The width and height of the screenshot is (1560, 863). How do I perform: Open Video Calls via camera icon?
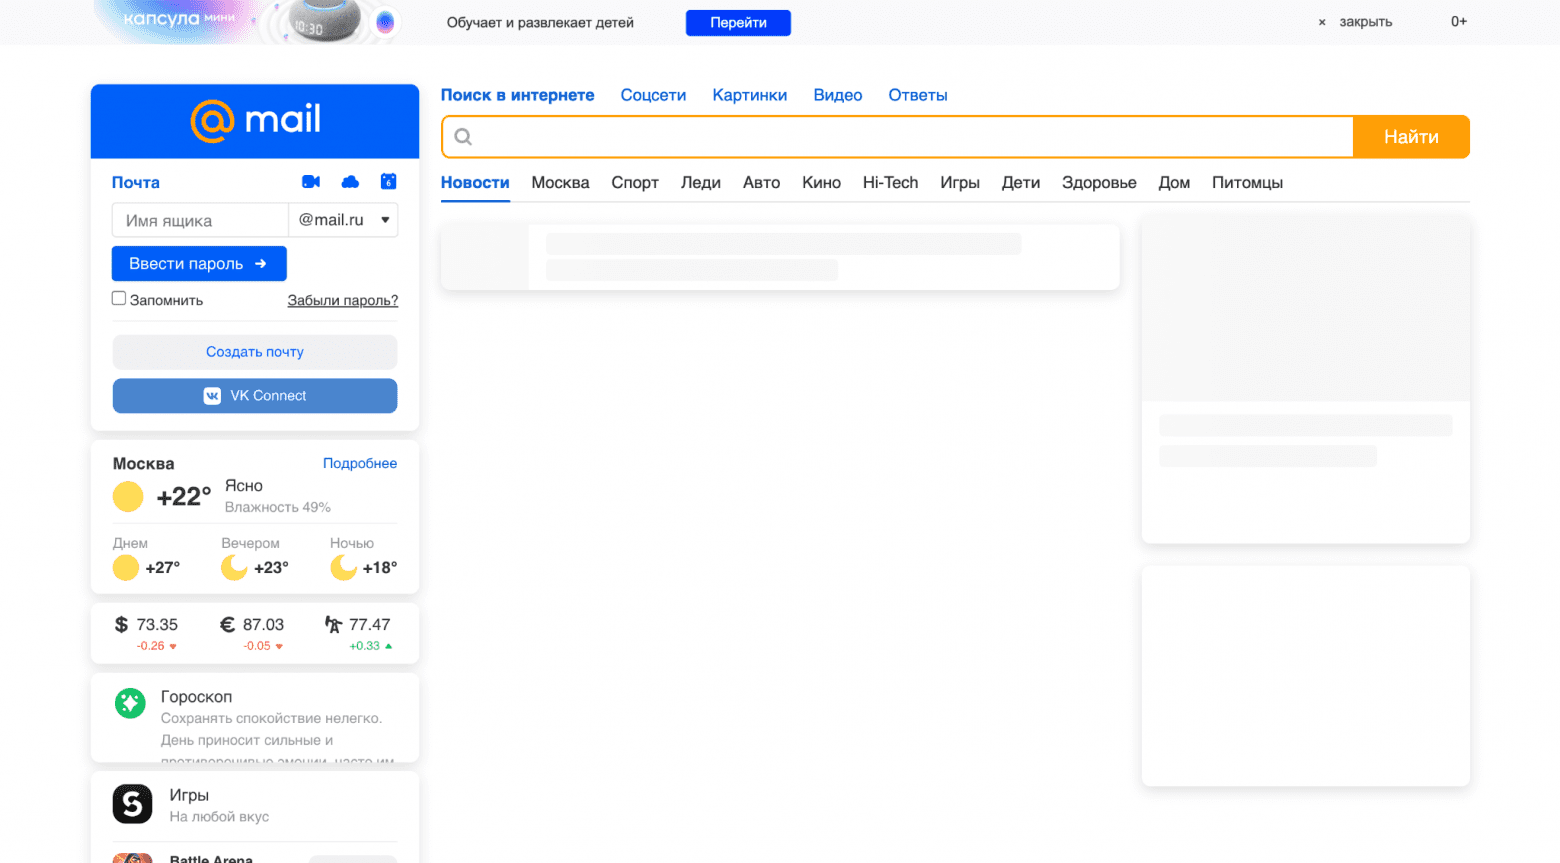pos(310,182)
